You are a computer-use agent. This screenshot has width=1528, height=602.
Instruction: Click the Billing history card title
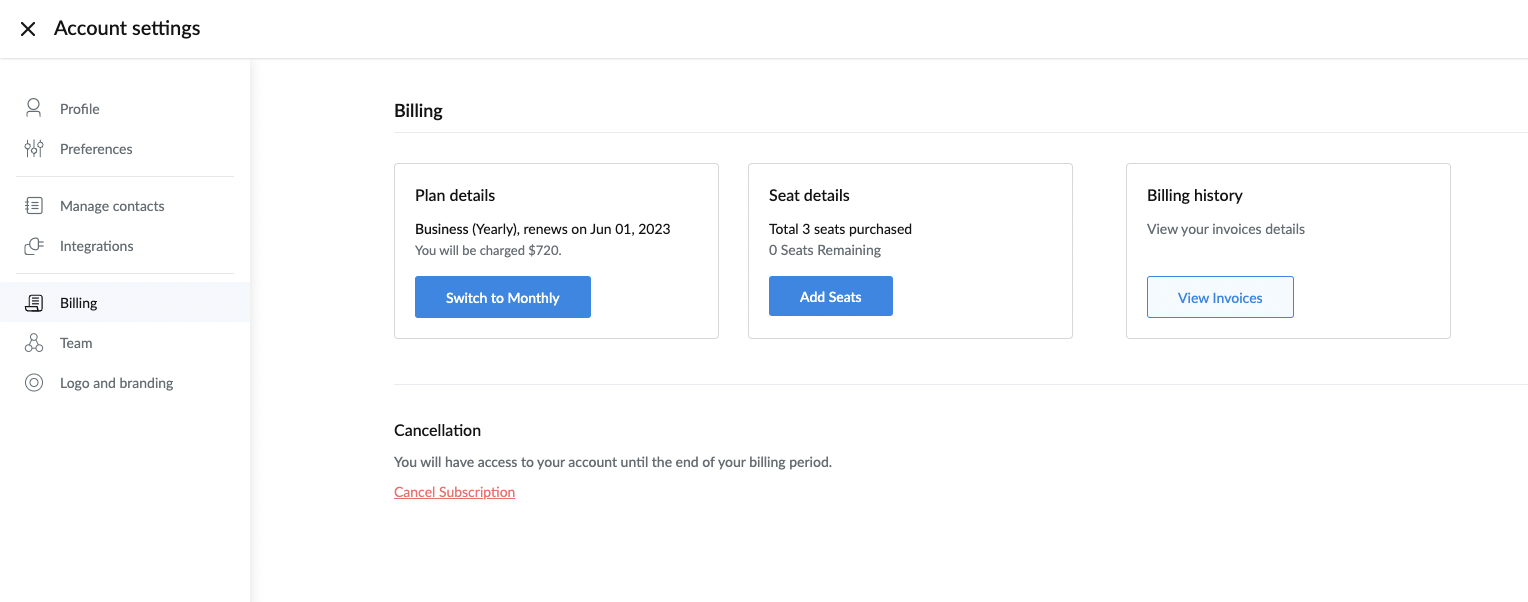[1195, 196]
